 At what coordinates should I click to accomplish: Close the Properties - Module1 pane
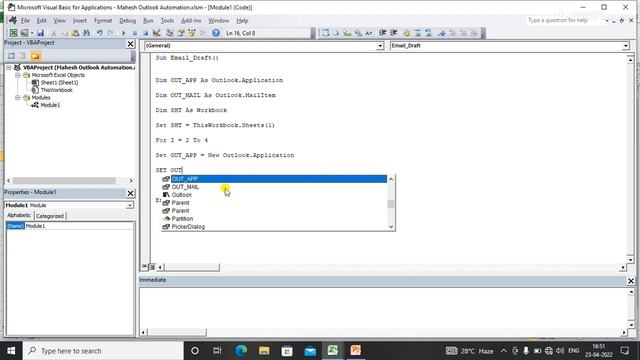click(x=131, y=193)
